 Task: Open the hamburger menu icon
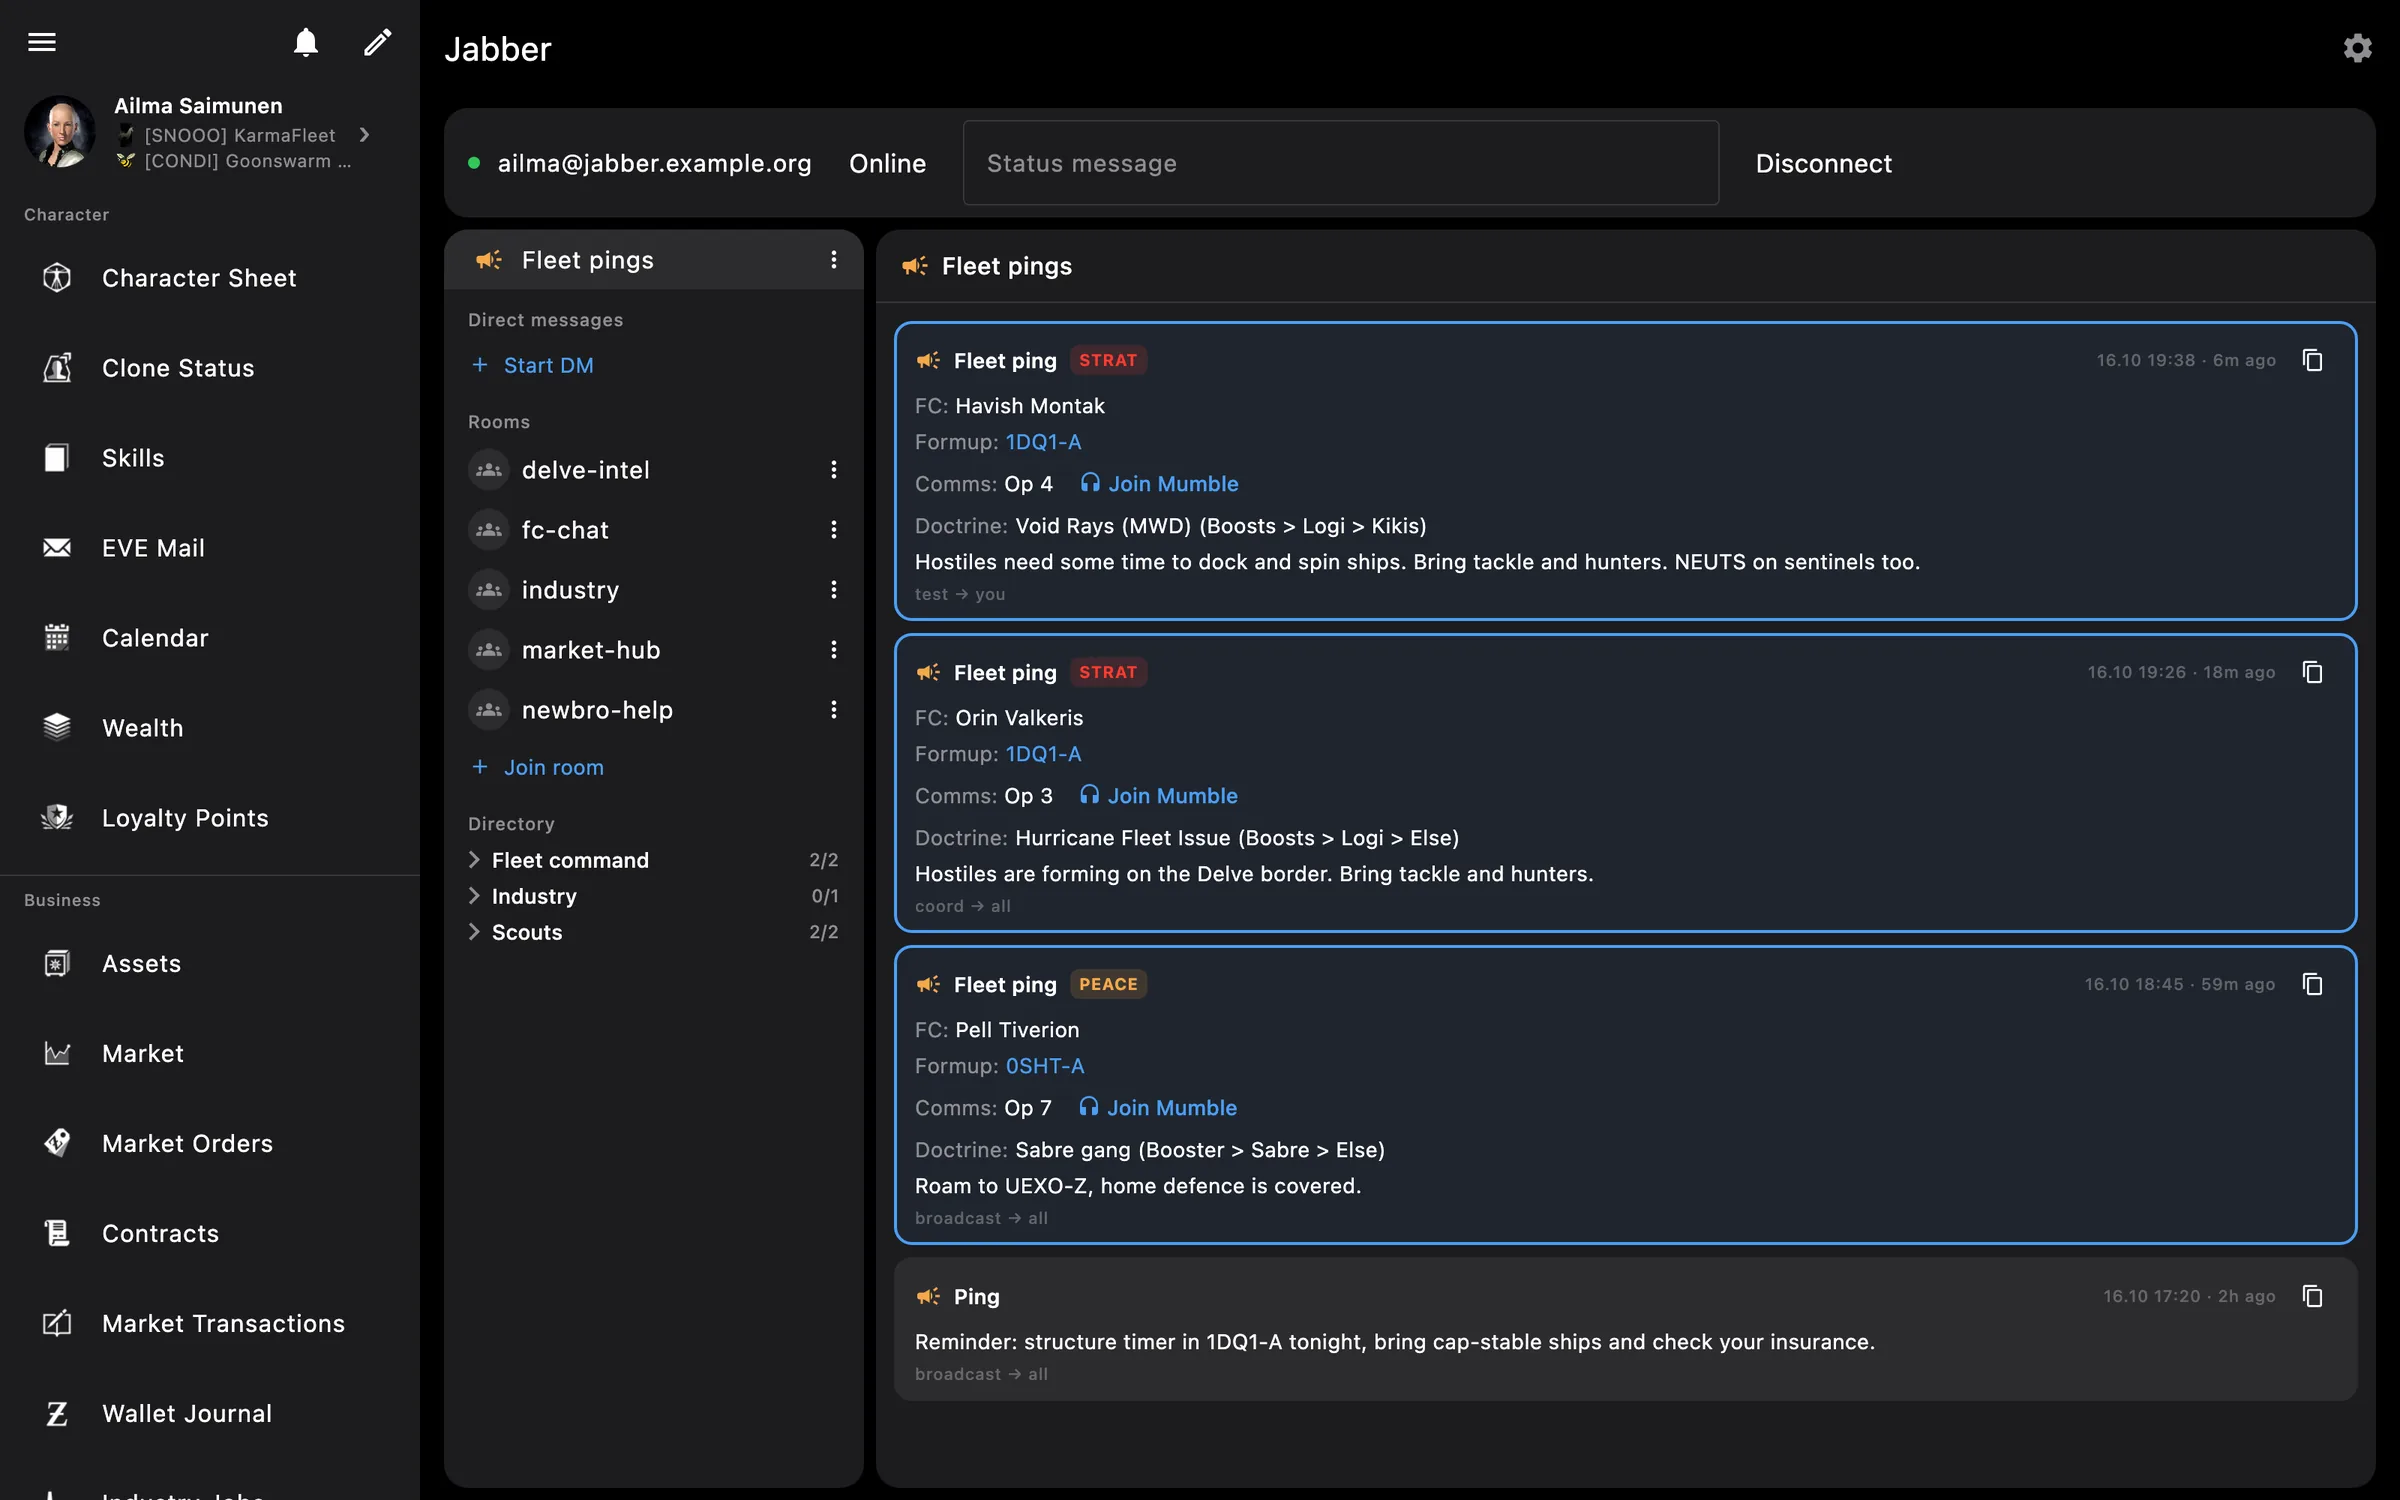(42, 42)
